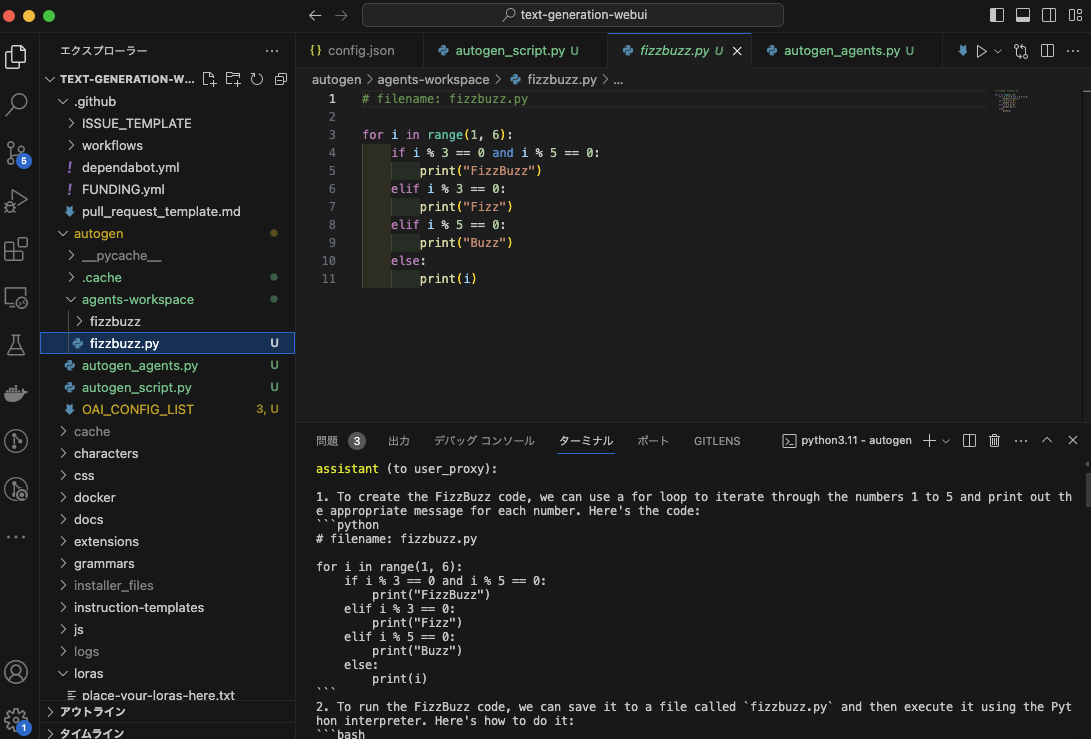Click the autogen breadcrumb segment
The width and height of the screenshot is (1091, 739).
pos(336,80)
